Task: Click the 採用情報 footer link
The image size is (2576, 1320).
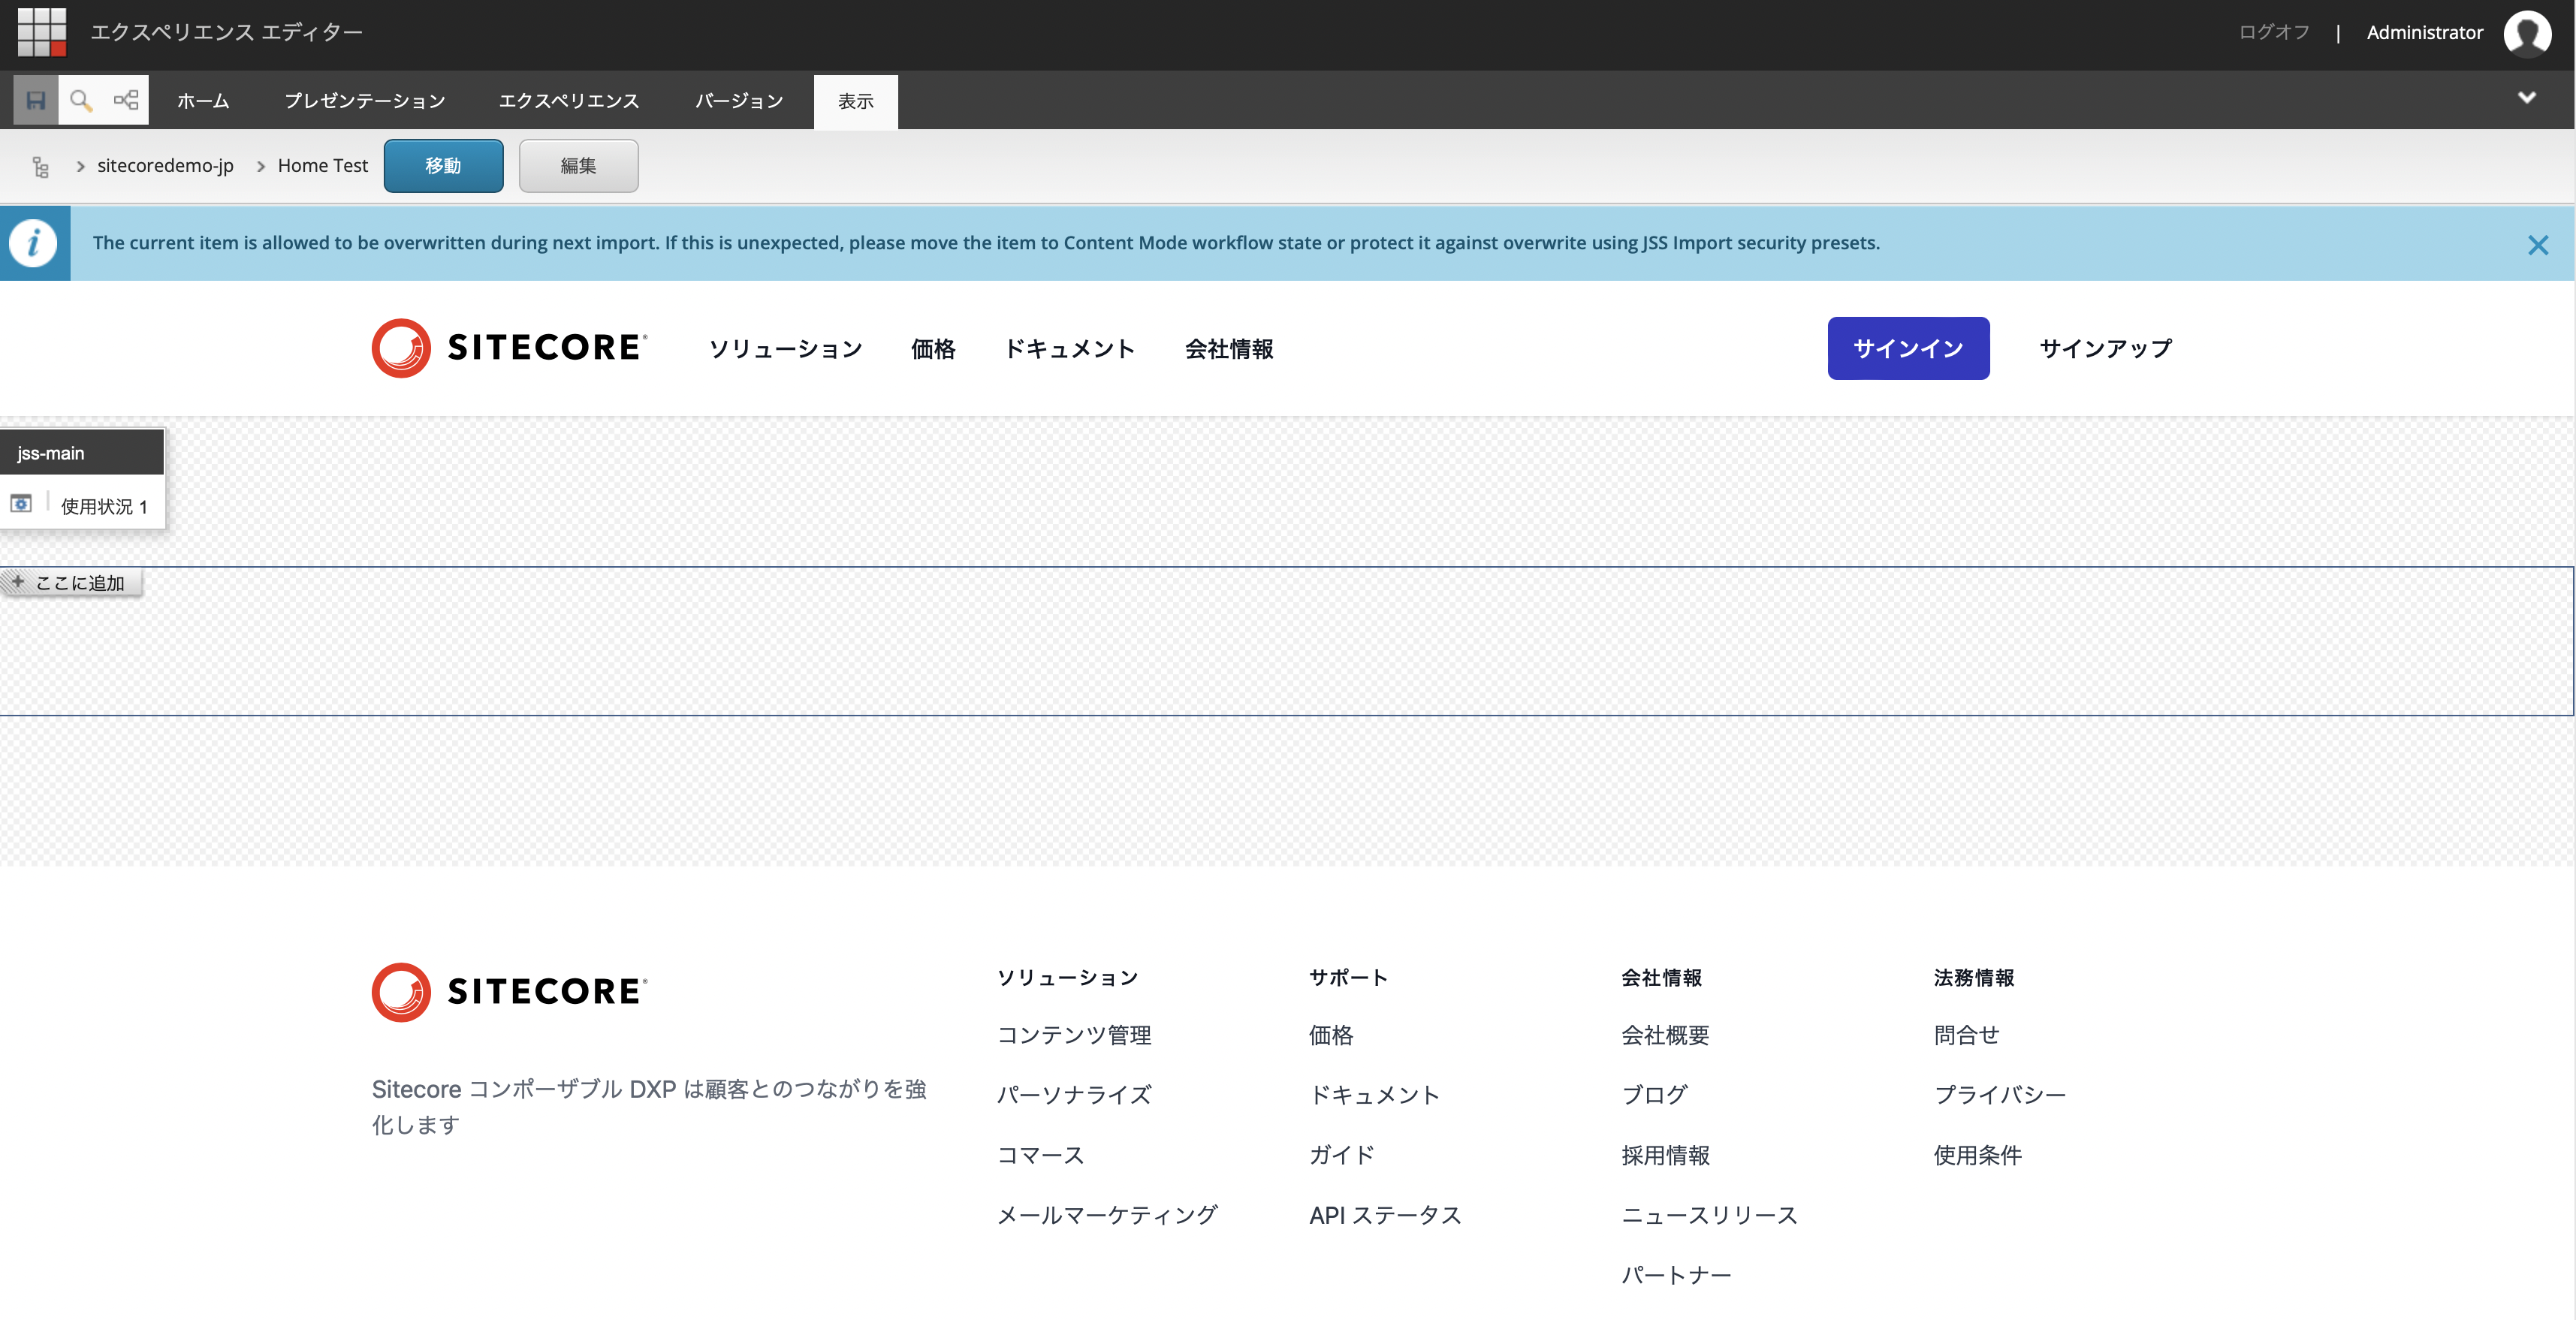Action: (x=1665, y=1155)
